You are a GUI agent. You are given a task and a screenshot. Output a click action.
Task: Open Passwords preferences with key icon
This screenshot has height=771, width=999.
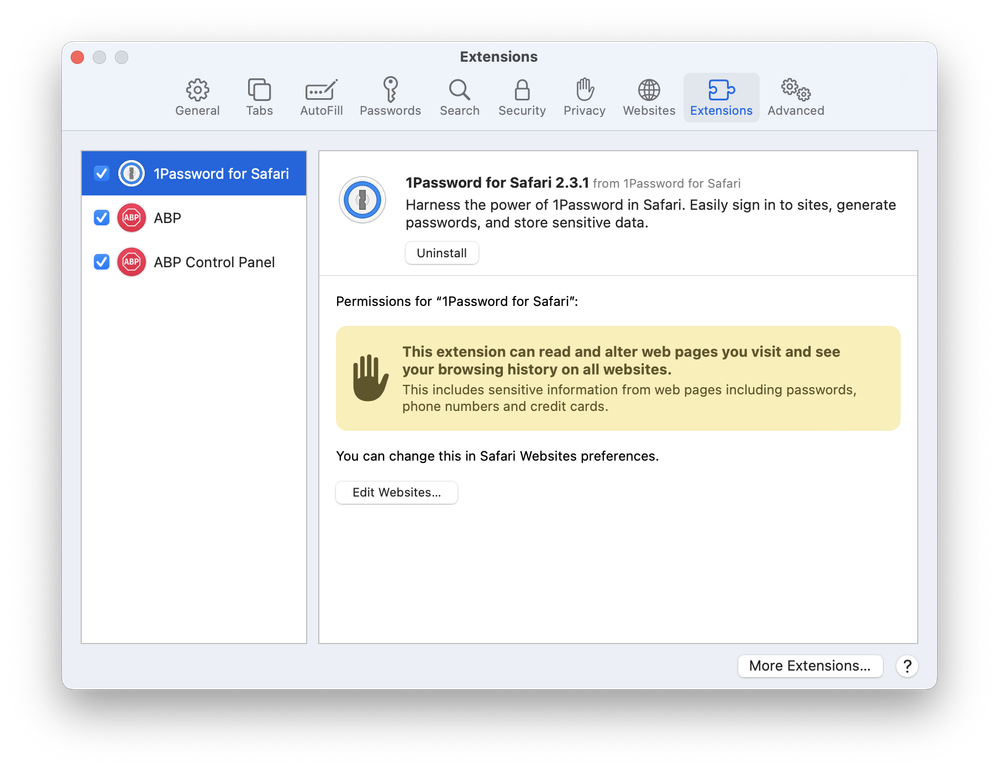coord(390,97)
